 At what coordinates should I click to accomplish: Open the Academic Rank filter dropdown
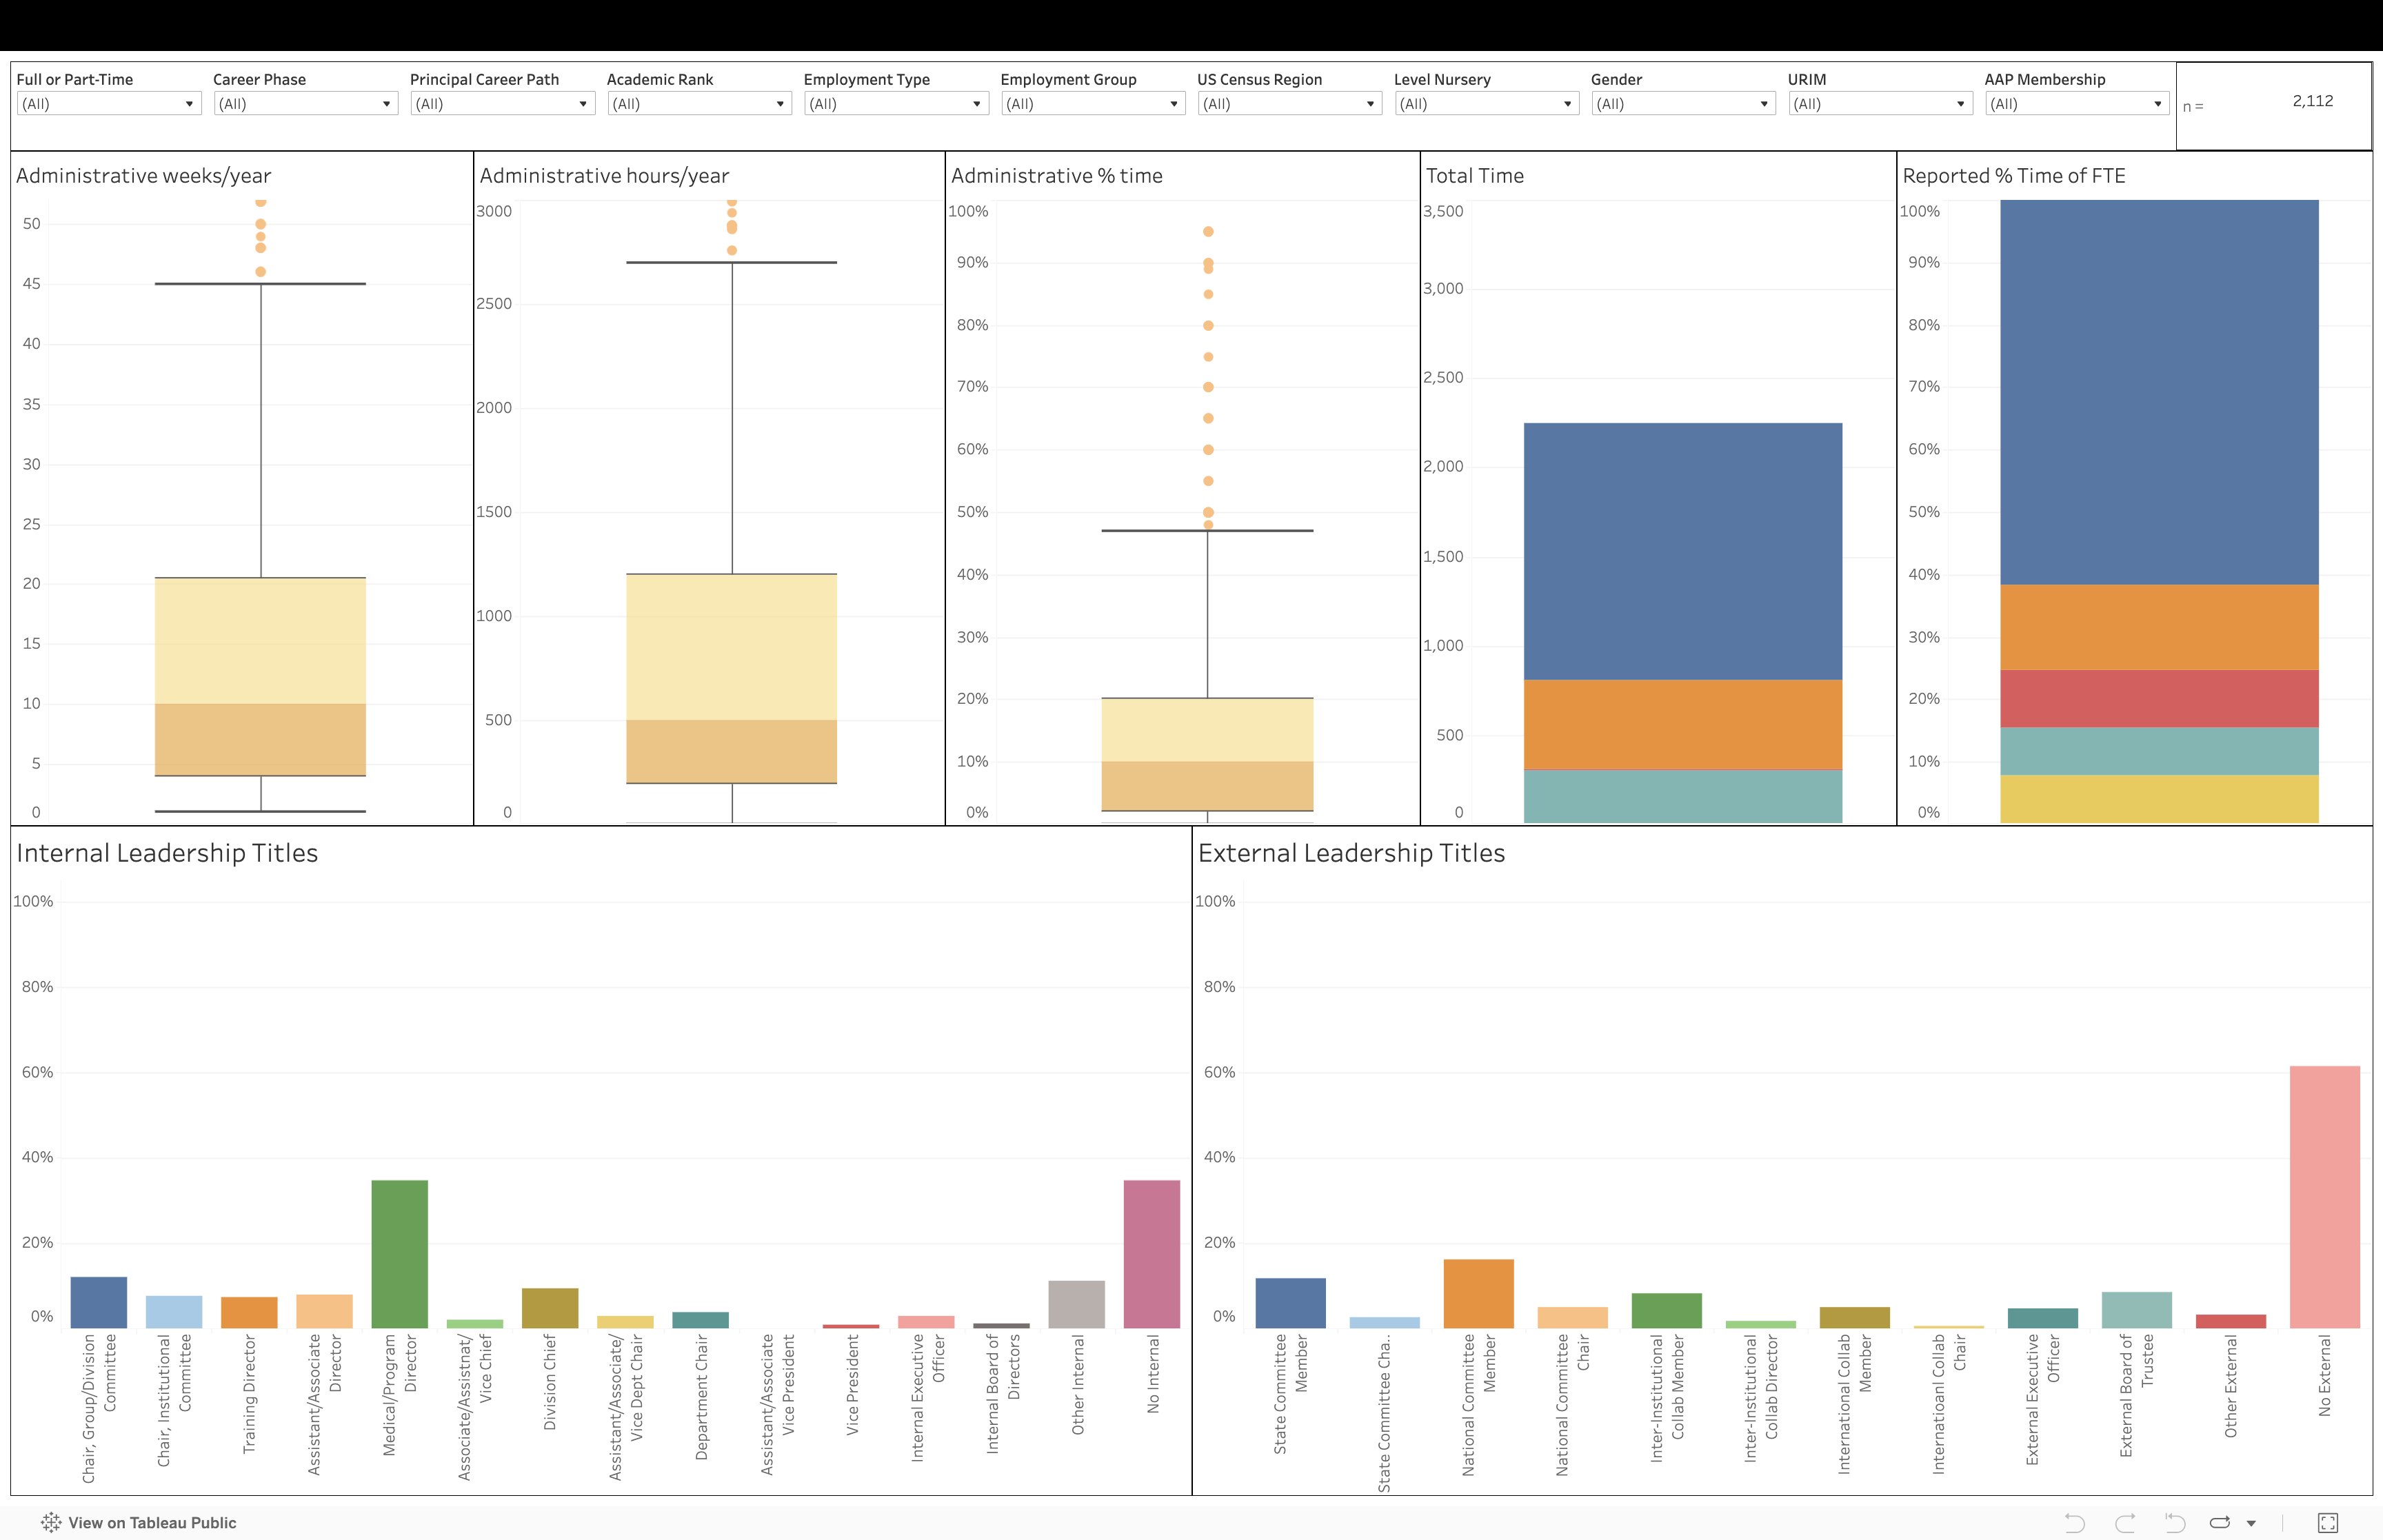click(699, 104)
